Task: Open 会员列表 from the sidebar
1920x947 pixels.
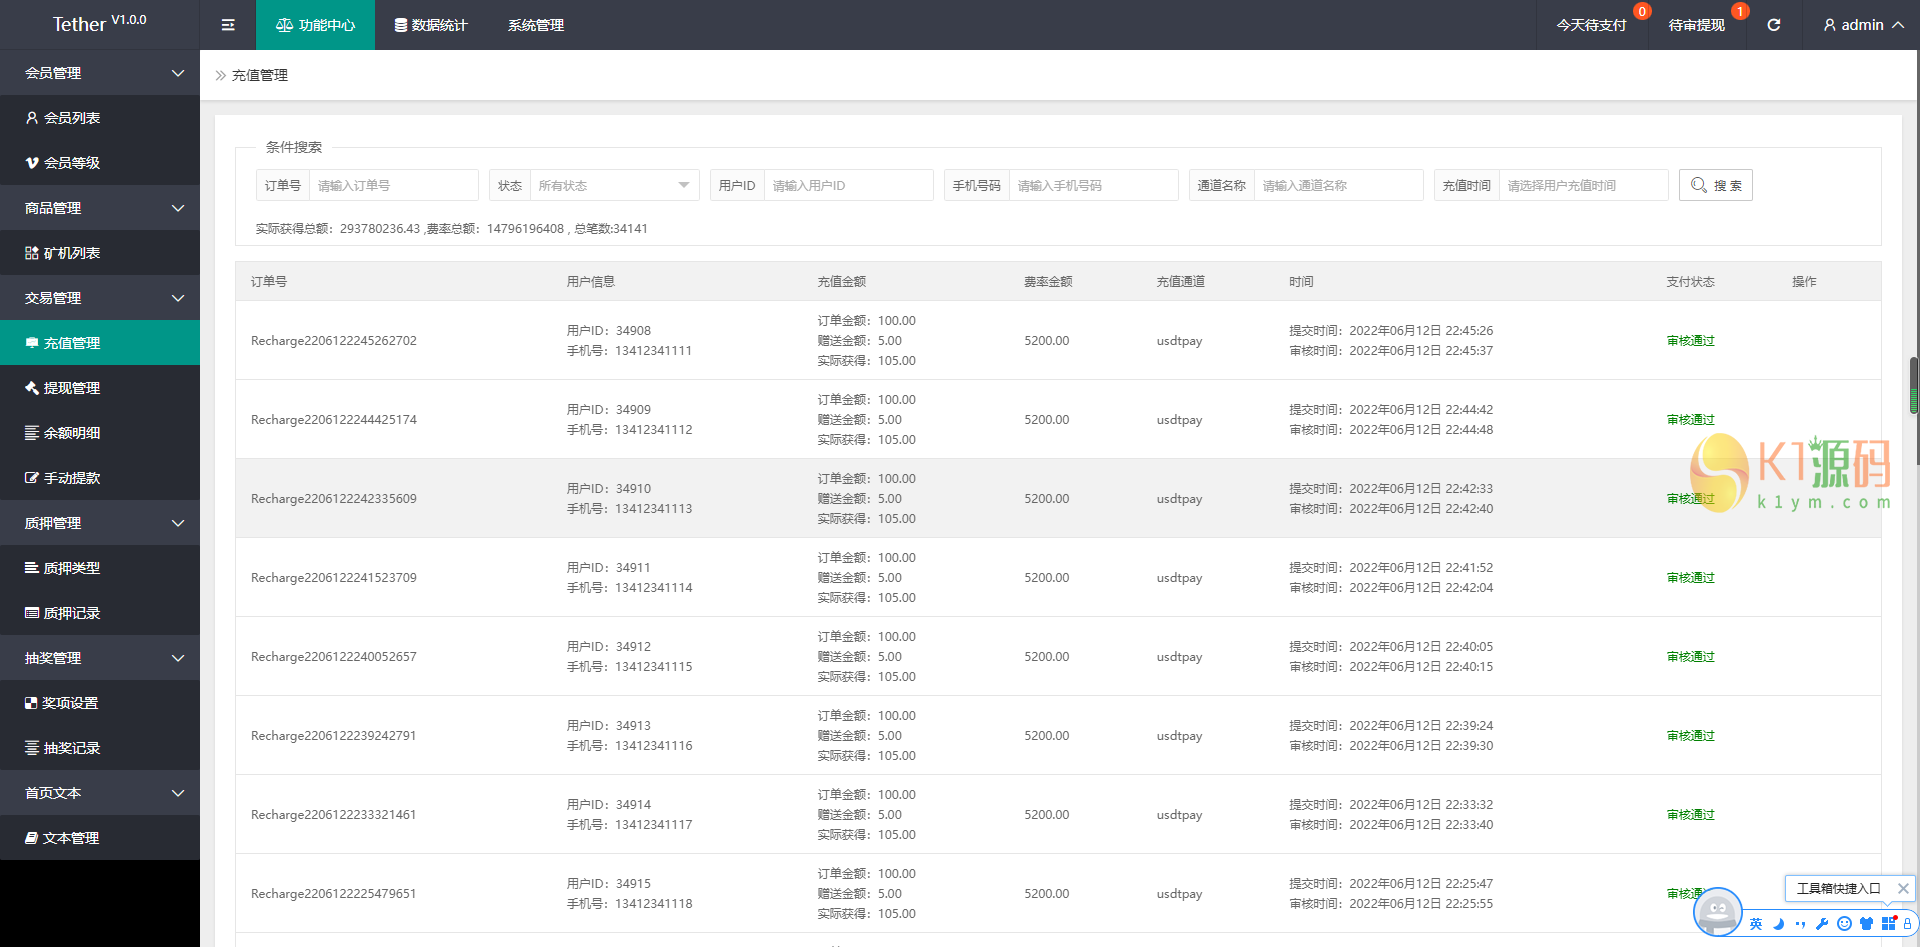Action: (x=72, y=118)
